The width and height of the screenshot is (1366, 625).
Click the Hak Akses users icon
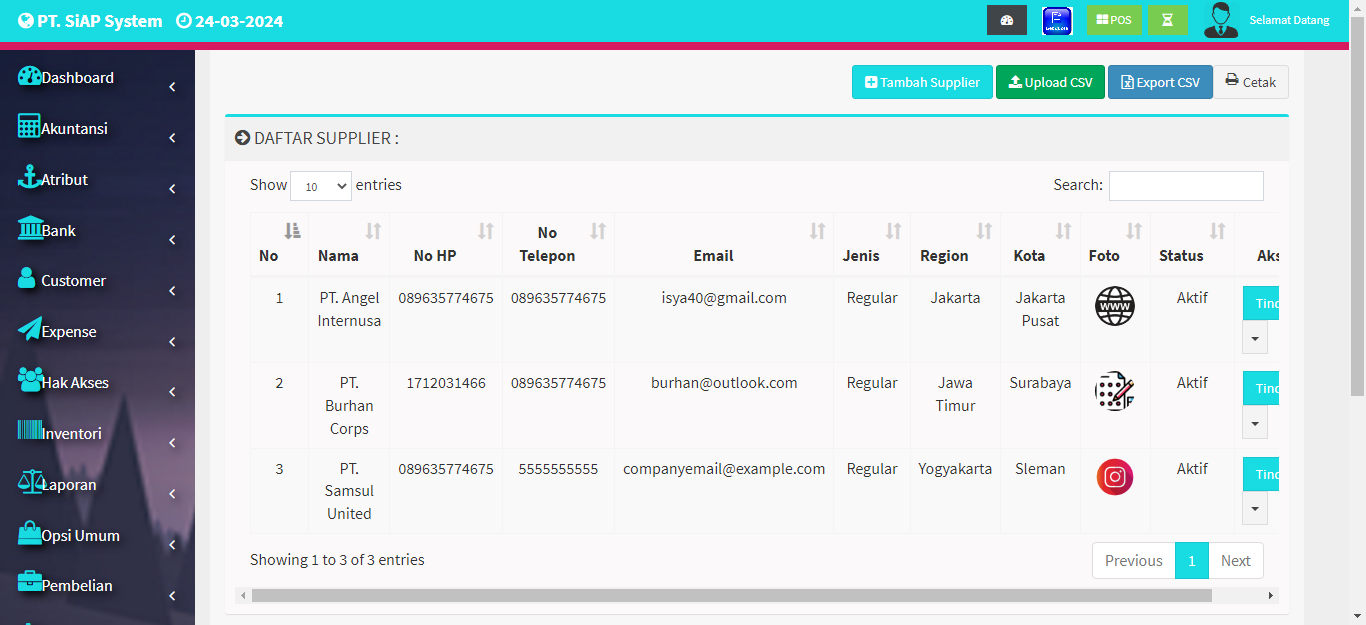[x=30, y=380]
